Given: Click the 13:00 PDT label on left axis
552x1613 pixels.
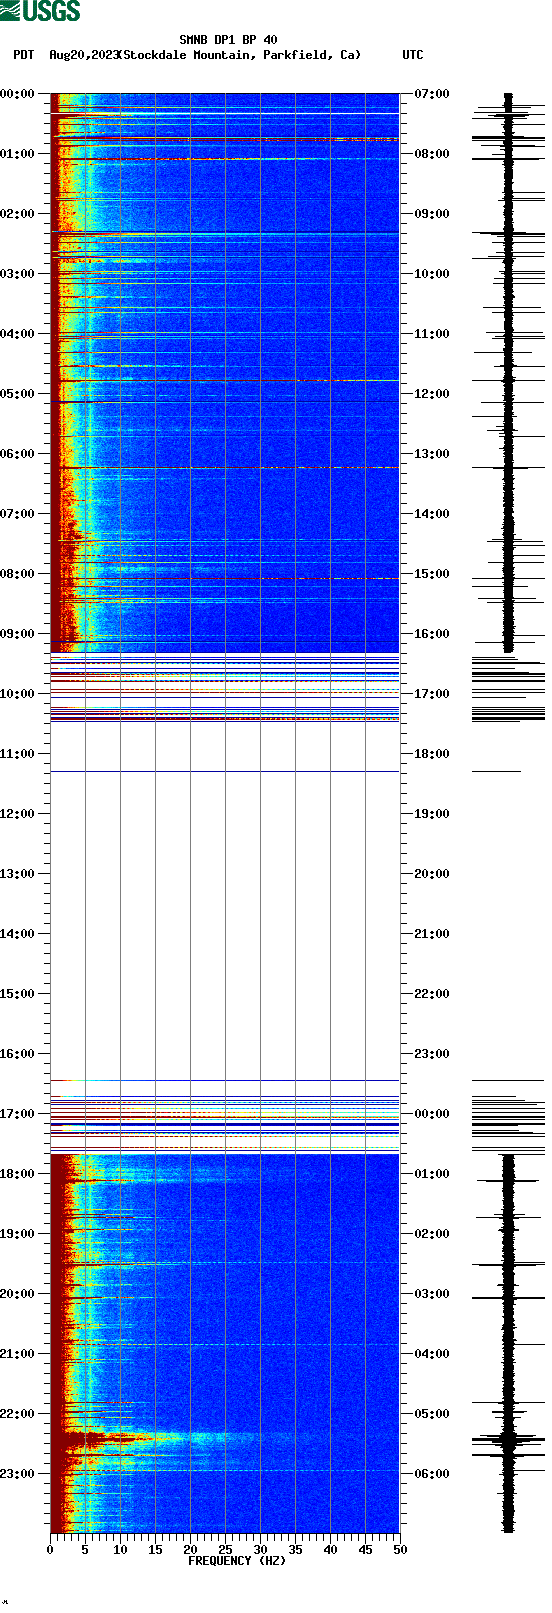Looking at the screenshot, I should (x=17, y=874).
